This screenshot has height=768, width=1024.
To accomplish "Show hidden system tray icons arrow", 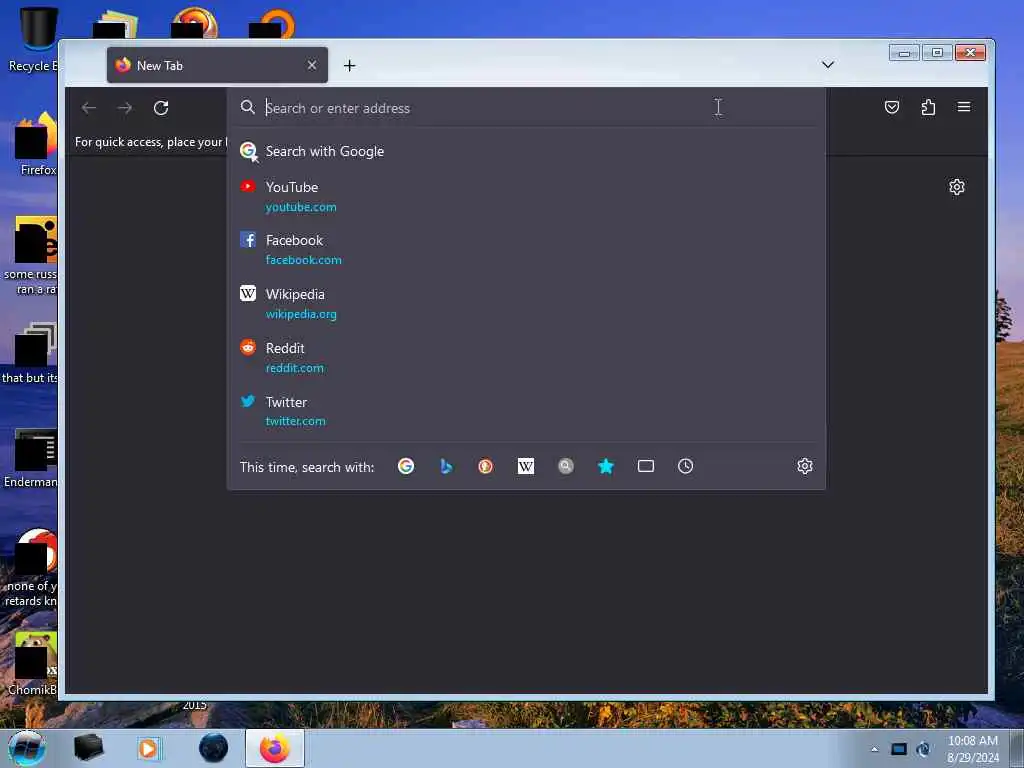I will pos(874,750).
